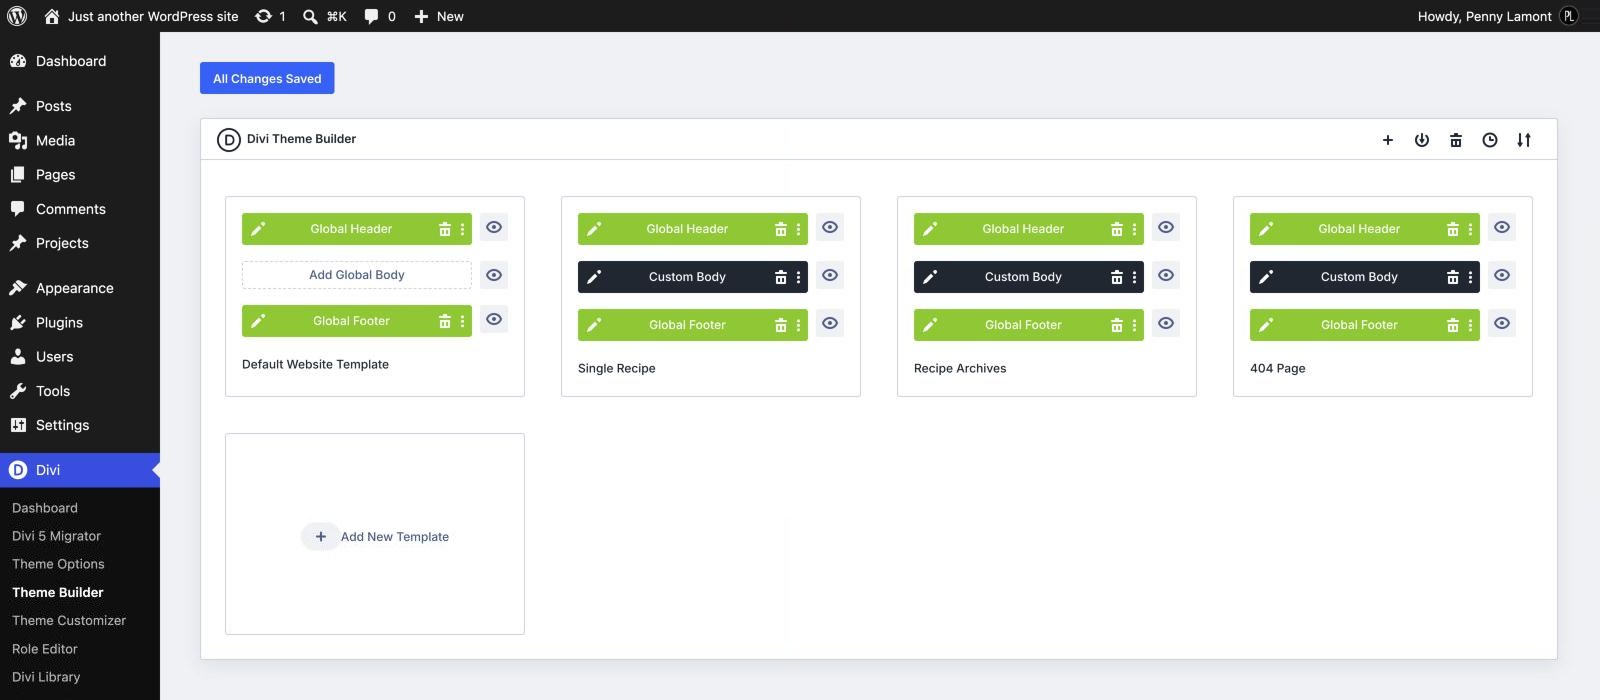Edit Global Footer of Default Website Template
Image resolution: width=1600 pixels, height=700 pixels.
258,321
